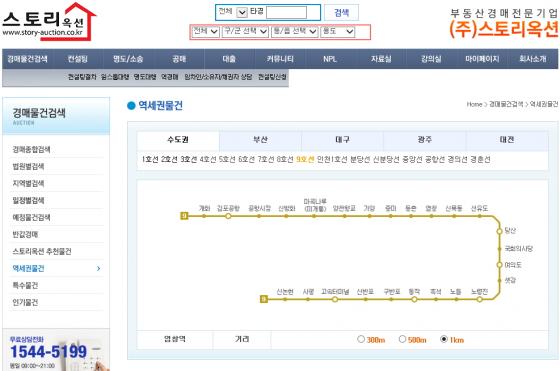Image resolution: width=560 pixels, height=371 pixels.
Task: Select the 300m distance radio button
Action: (361, 339)
